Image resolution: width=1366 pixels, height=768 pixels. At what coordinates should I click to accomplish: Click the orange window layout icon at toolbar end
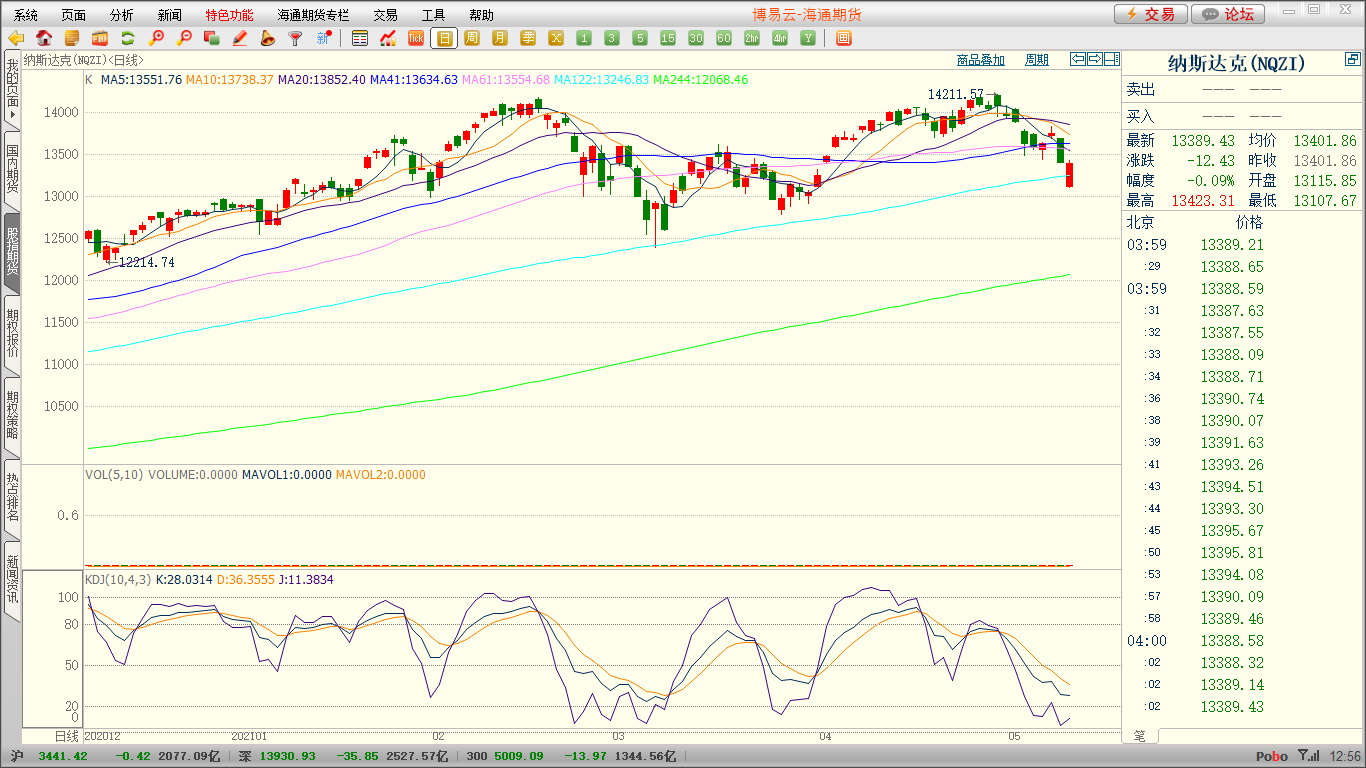(843, 38)
